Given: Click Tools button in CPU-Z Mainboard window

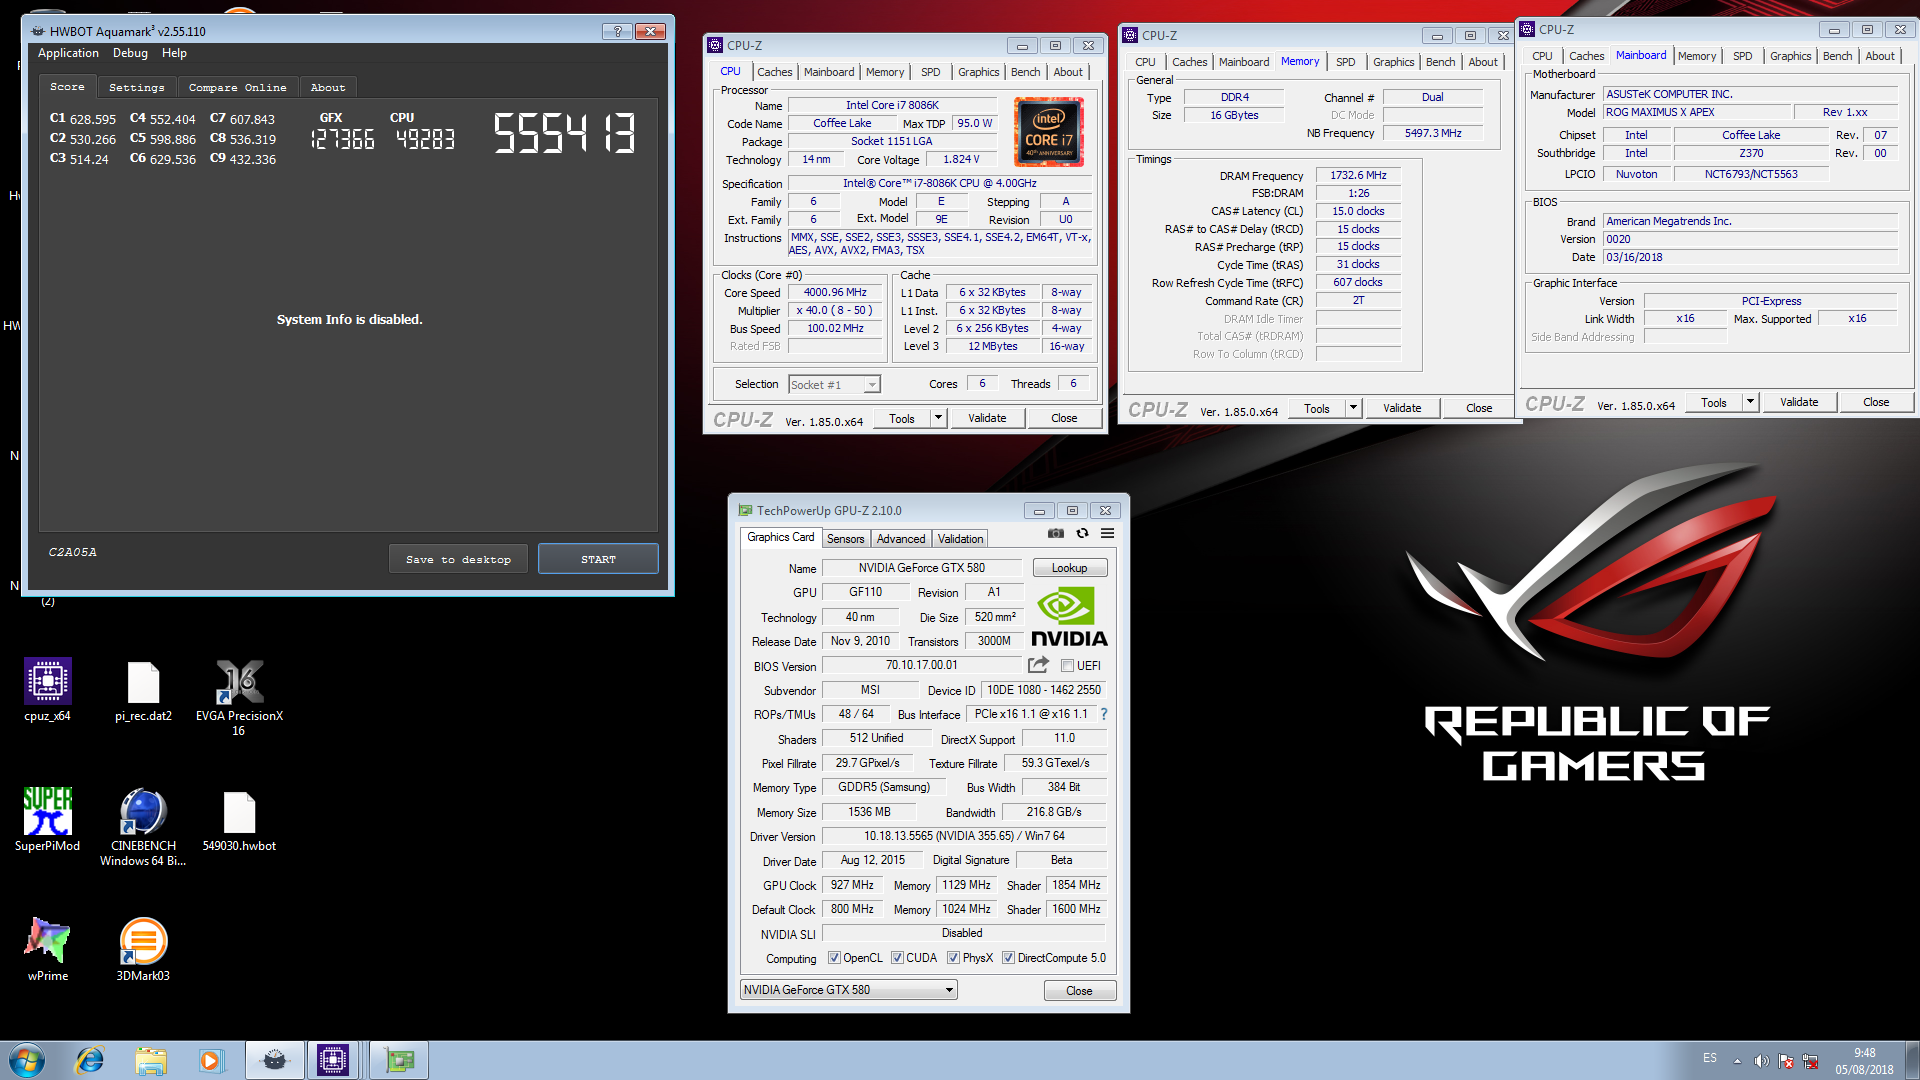Looking at the screenshot, I should (1713, 402).
